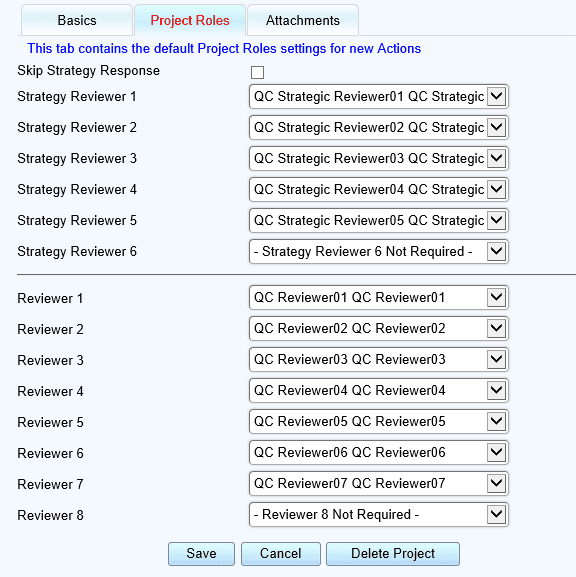Screen dimensions: 576x577
Task: Click the Delete Project button
Action: tap(393, 553)
